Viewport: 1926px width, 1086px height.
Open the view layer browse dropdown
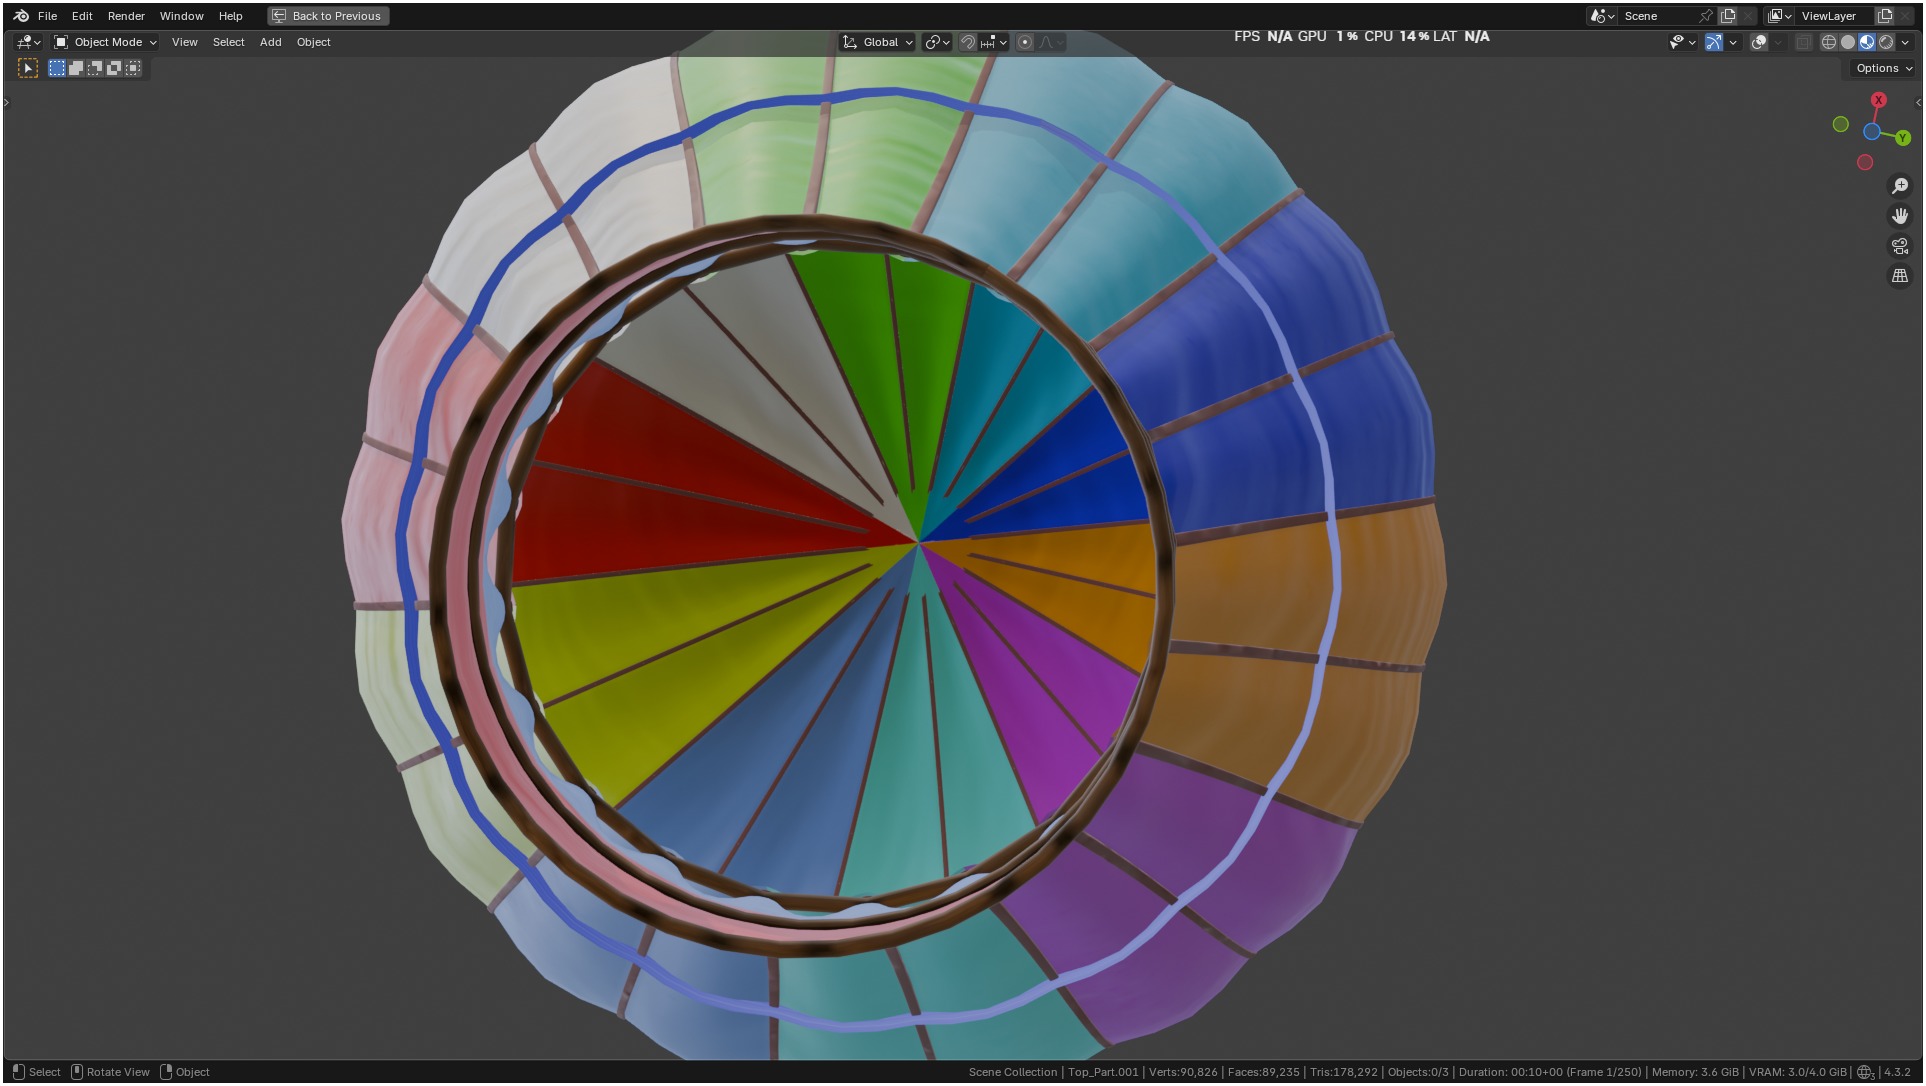click(x=1778, y=16)
